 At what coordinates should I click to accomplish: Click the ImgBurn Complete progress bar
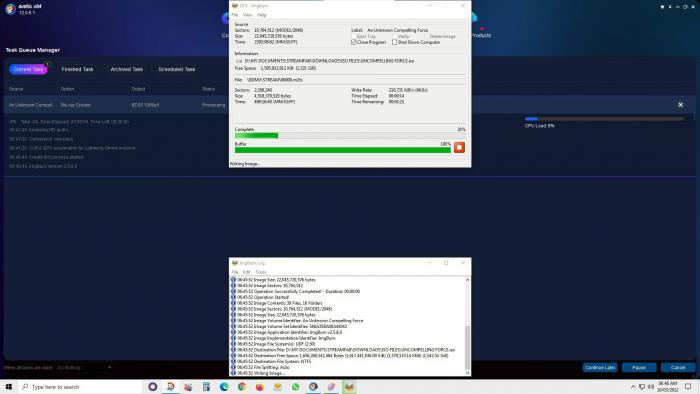350,135
